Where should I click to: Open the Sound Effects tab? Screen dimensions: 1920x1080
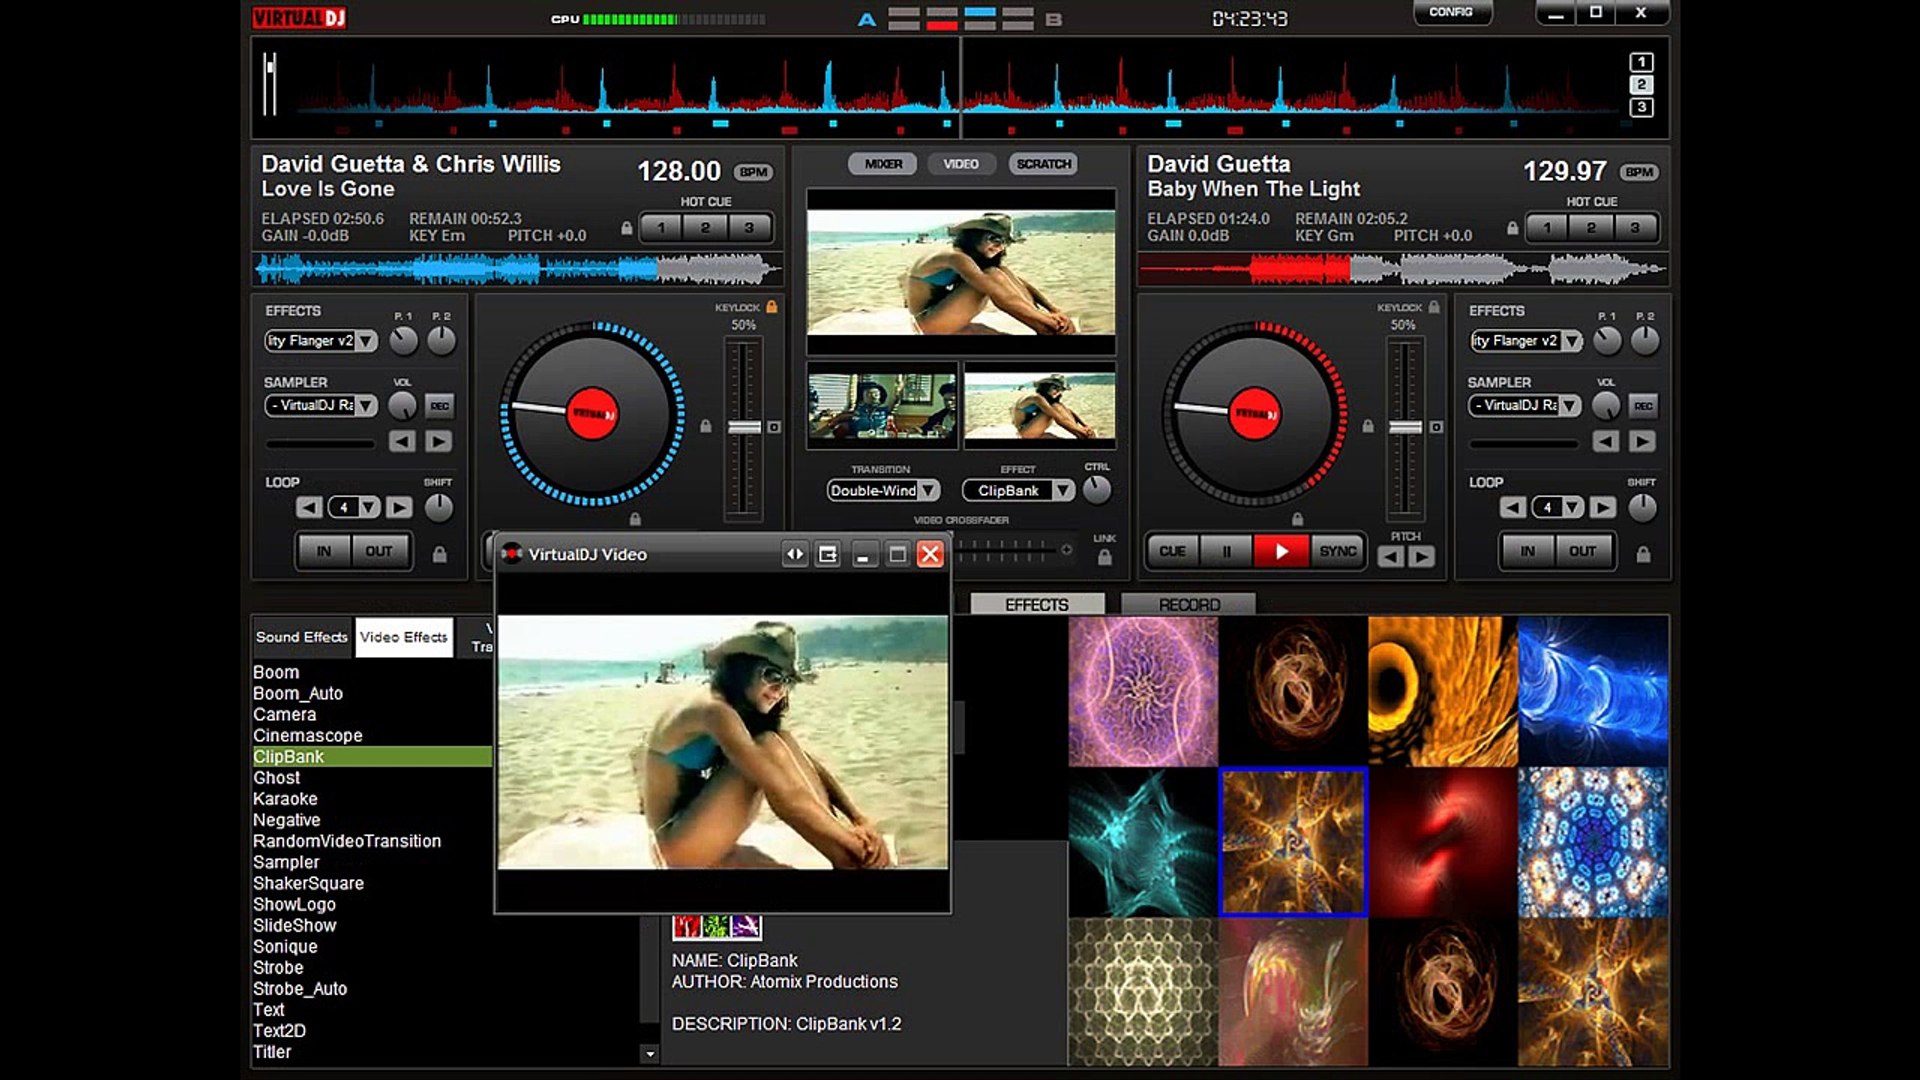[x=301, y=637]
